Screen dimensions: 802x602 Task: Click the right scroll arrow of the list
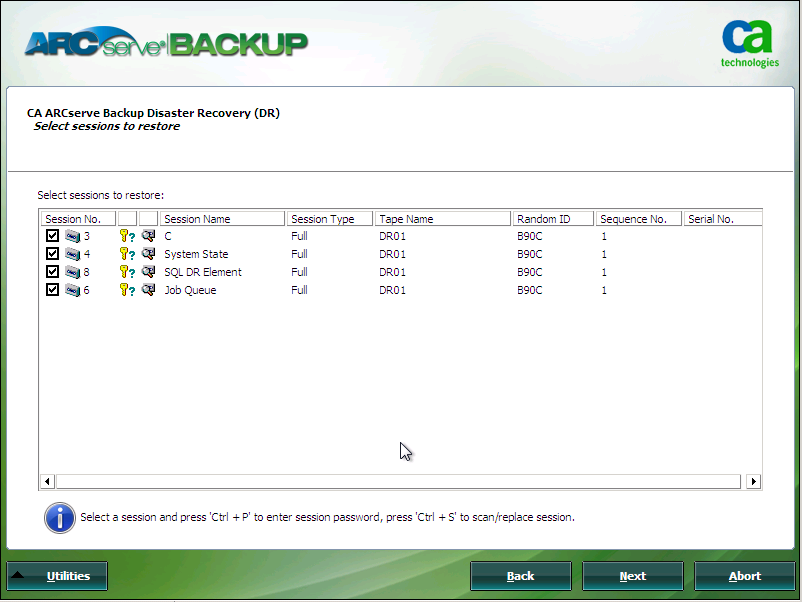pos(753,481)
